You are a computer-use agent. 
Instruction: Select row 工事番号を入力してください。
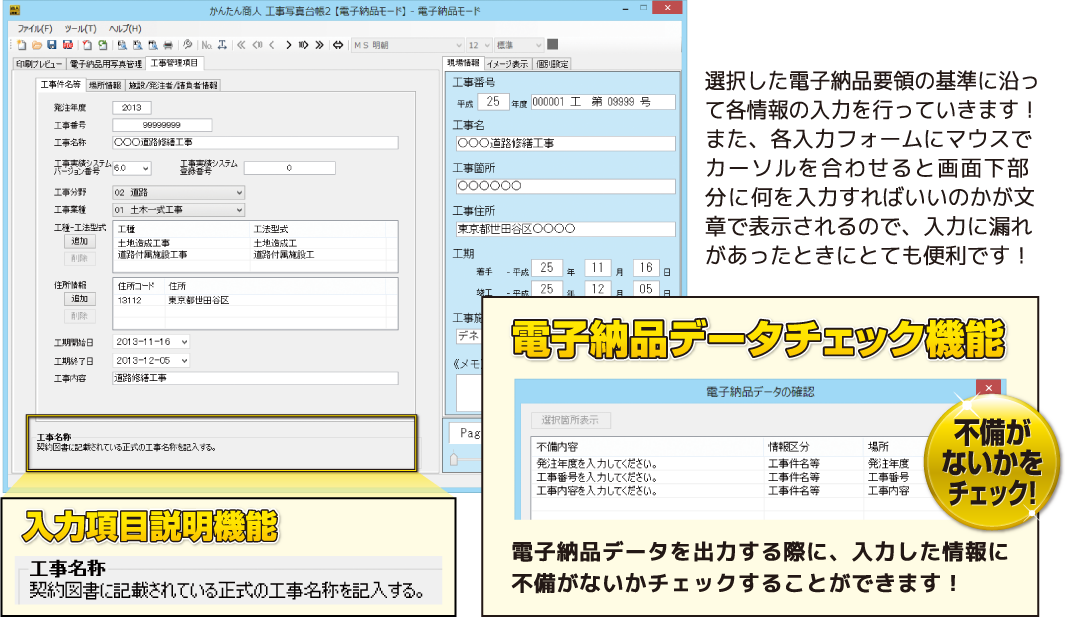[x=730, y=477]
